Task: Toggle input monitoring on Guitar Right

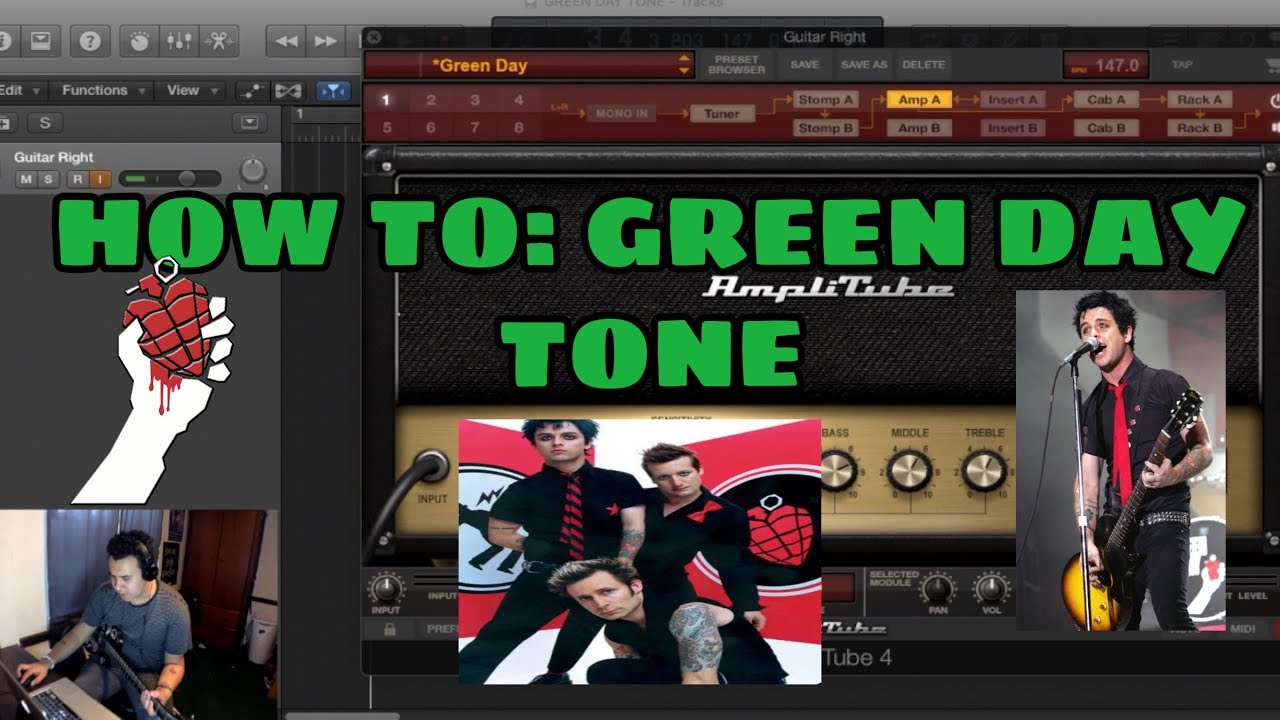Action: click(x=100, y=179)
